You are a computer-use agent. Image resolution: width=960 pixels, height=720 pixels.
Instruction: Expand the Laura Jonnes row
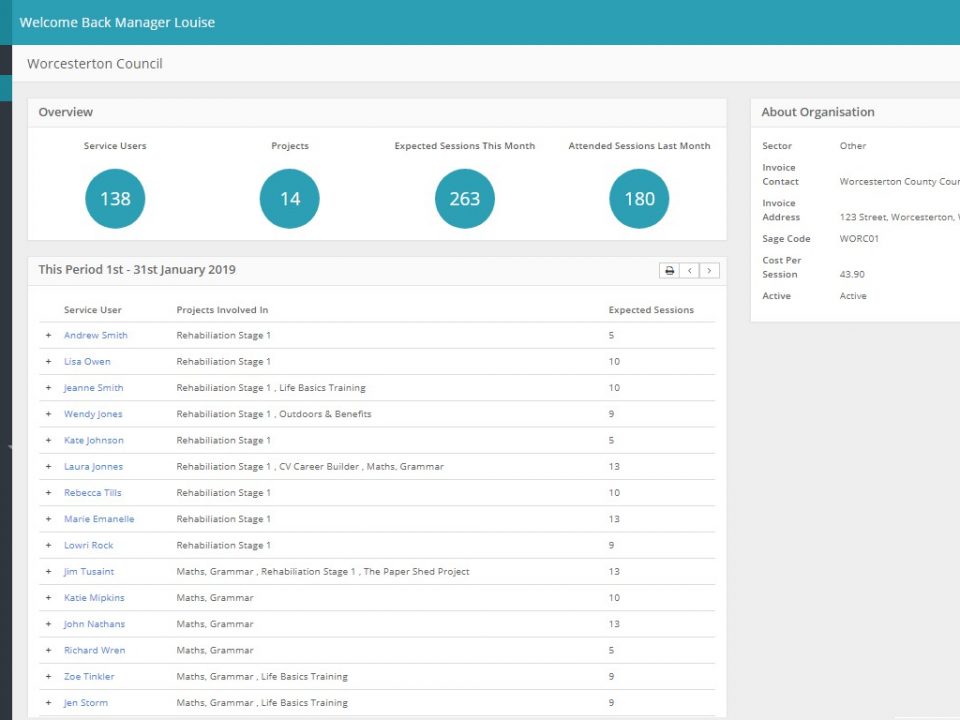point(48,467)
